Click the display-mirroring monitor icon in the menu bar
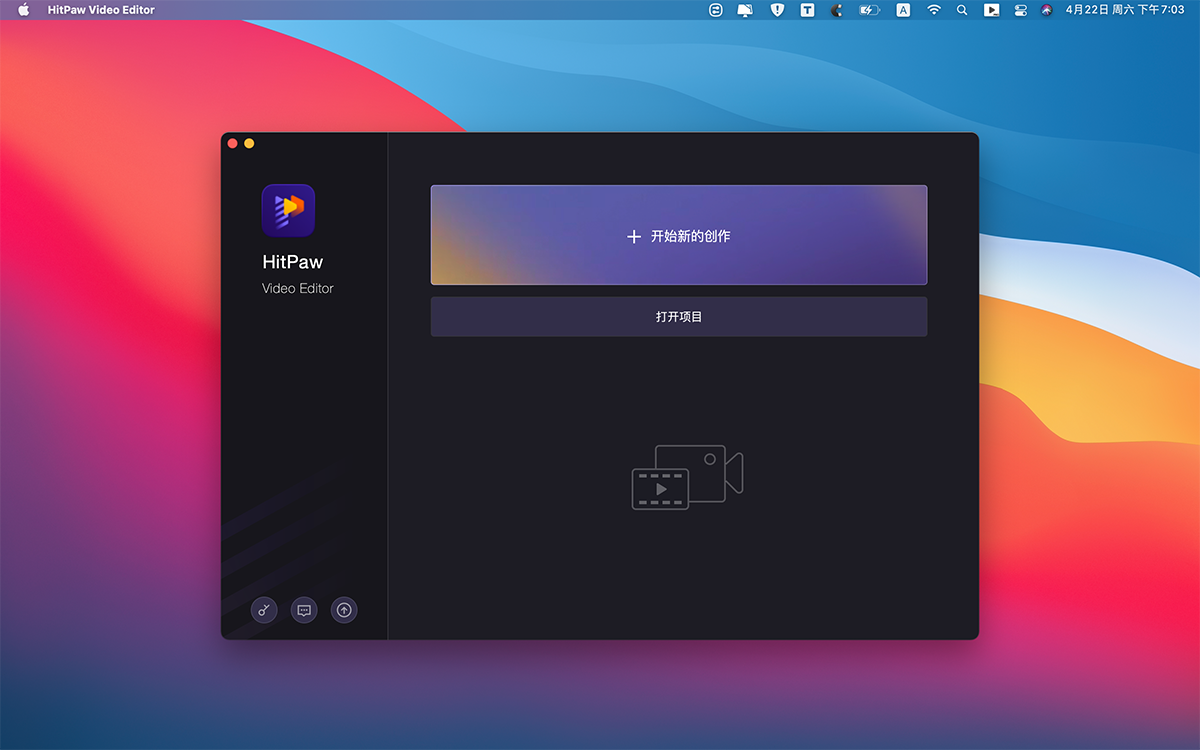Image resolution: width=1200 pixels, height=750 pixels. coord(745,10)
